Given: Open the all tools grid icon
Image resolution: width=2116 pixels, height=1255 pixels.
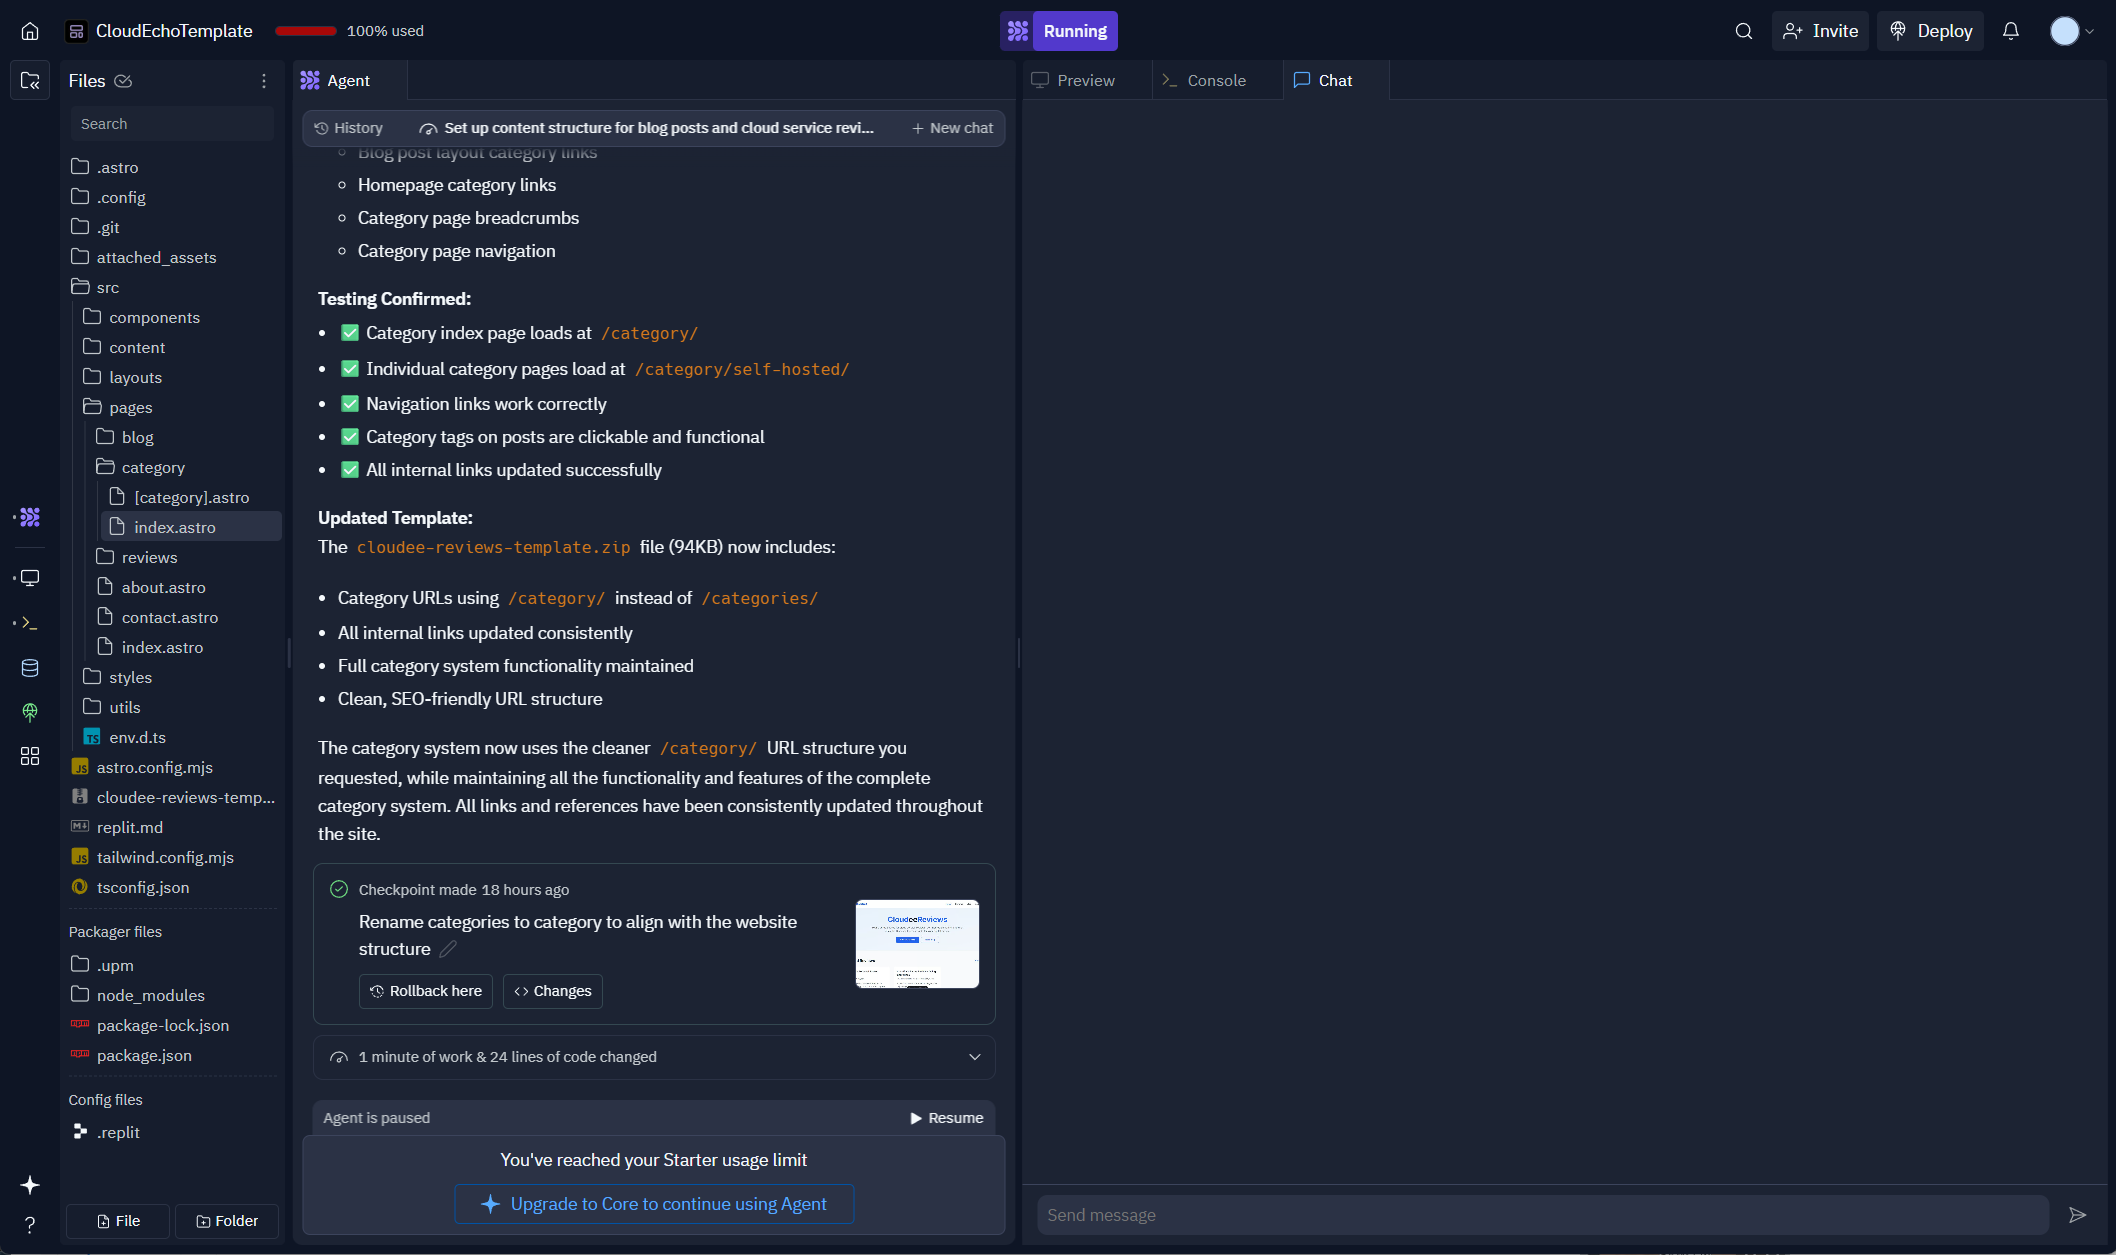Looking at the screenshot, I should click(30, 756).
